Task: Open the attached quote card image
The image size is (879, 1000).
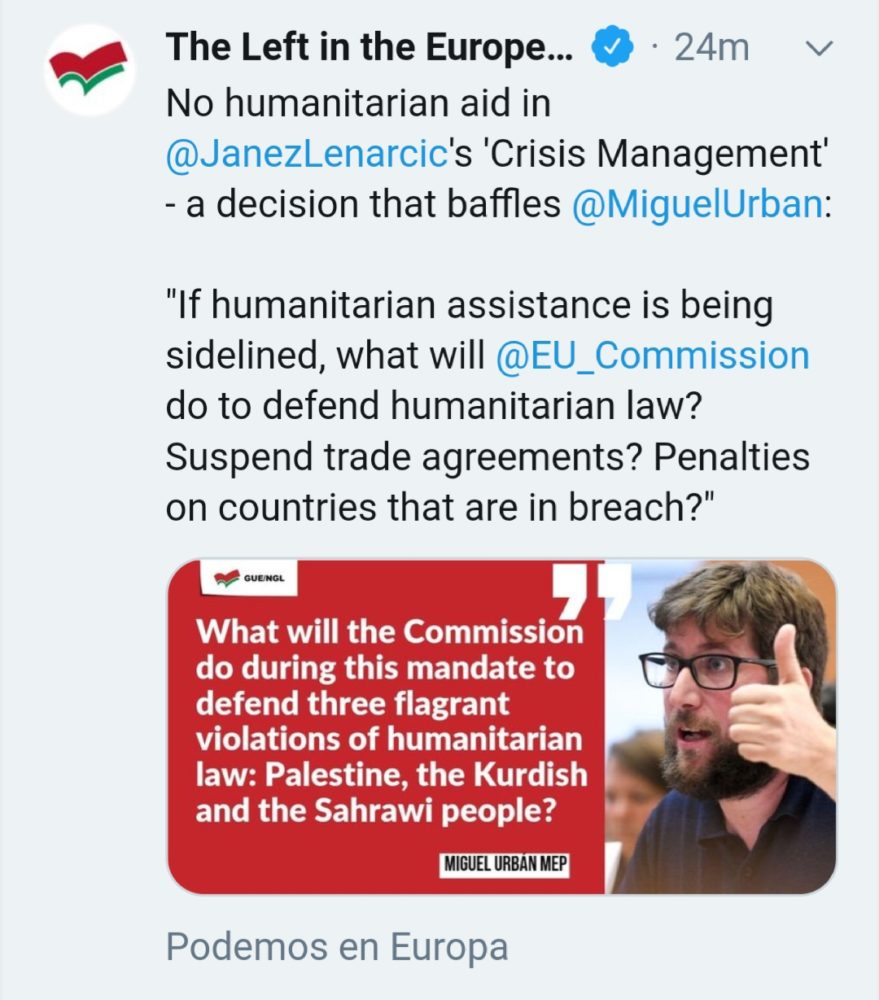Action: coord(501,726)
